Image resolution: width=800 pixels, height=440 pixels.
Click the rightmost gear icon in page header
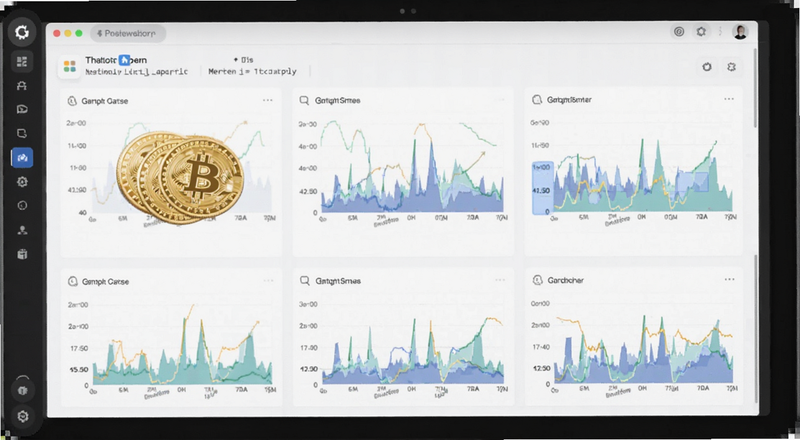pyautogui.click(x=731, y=67)
